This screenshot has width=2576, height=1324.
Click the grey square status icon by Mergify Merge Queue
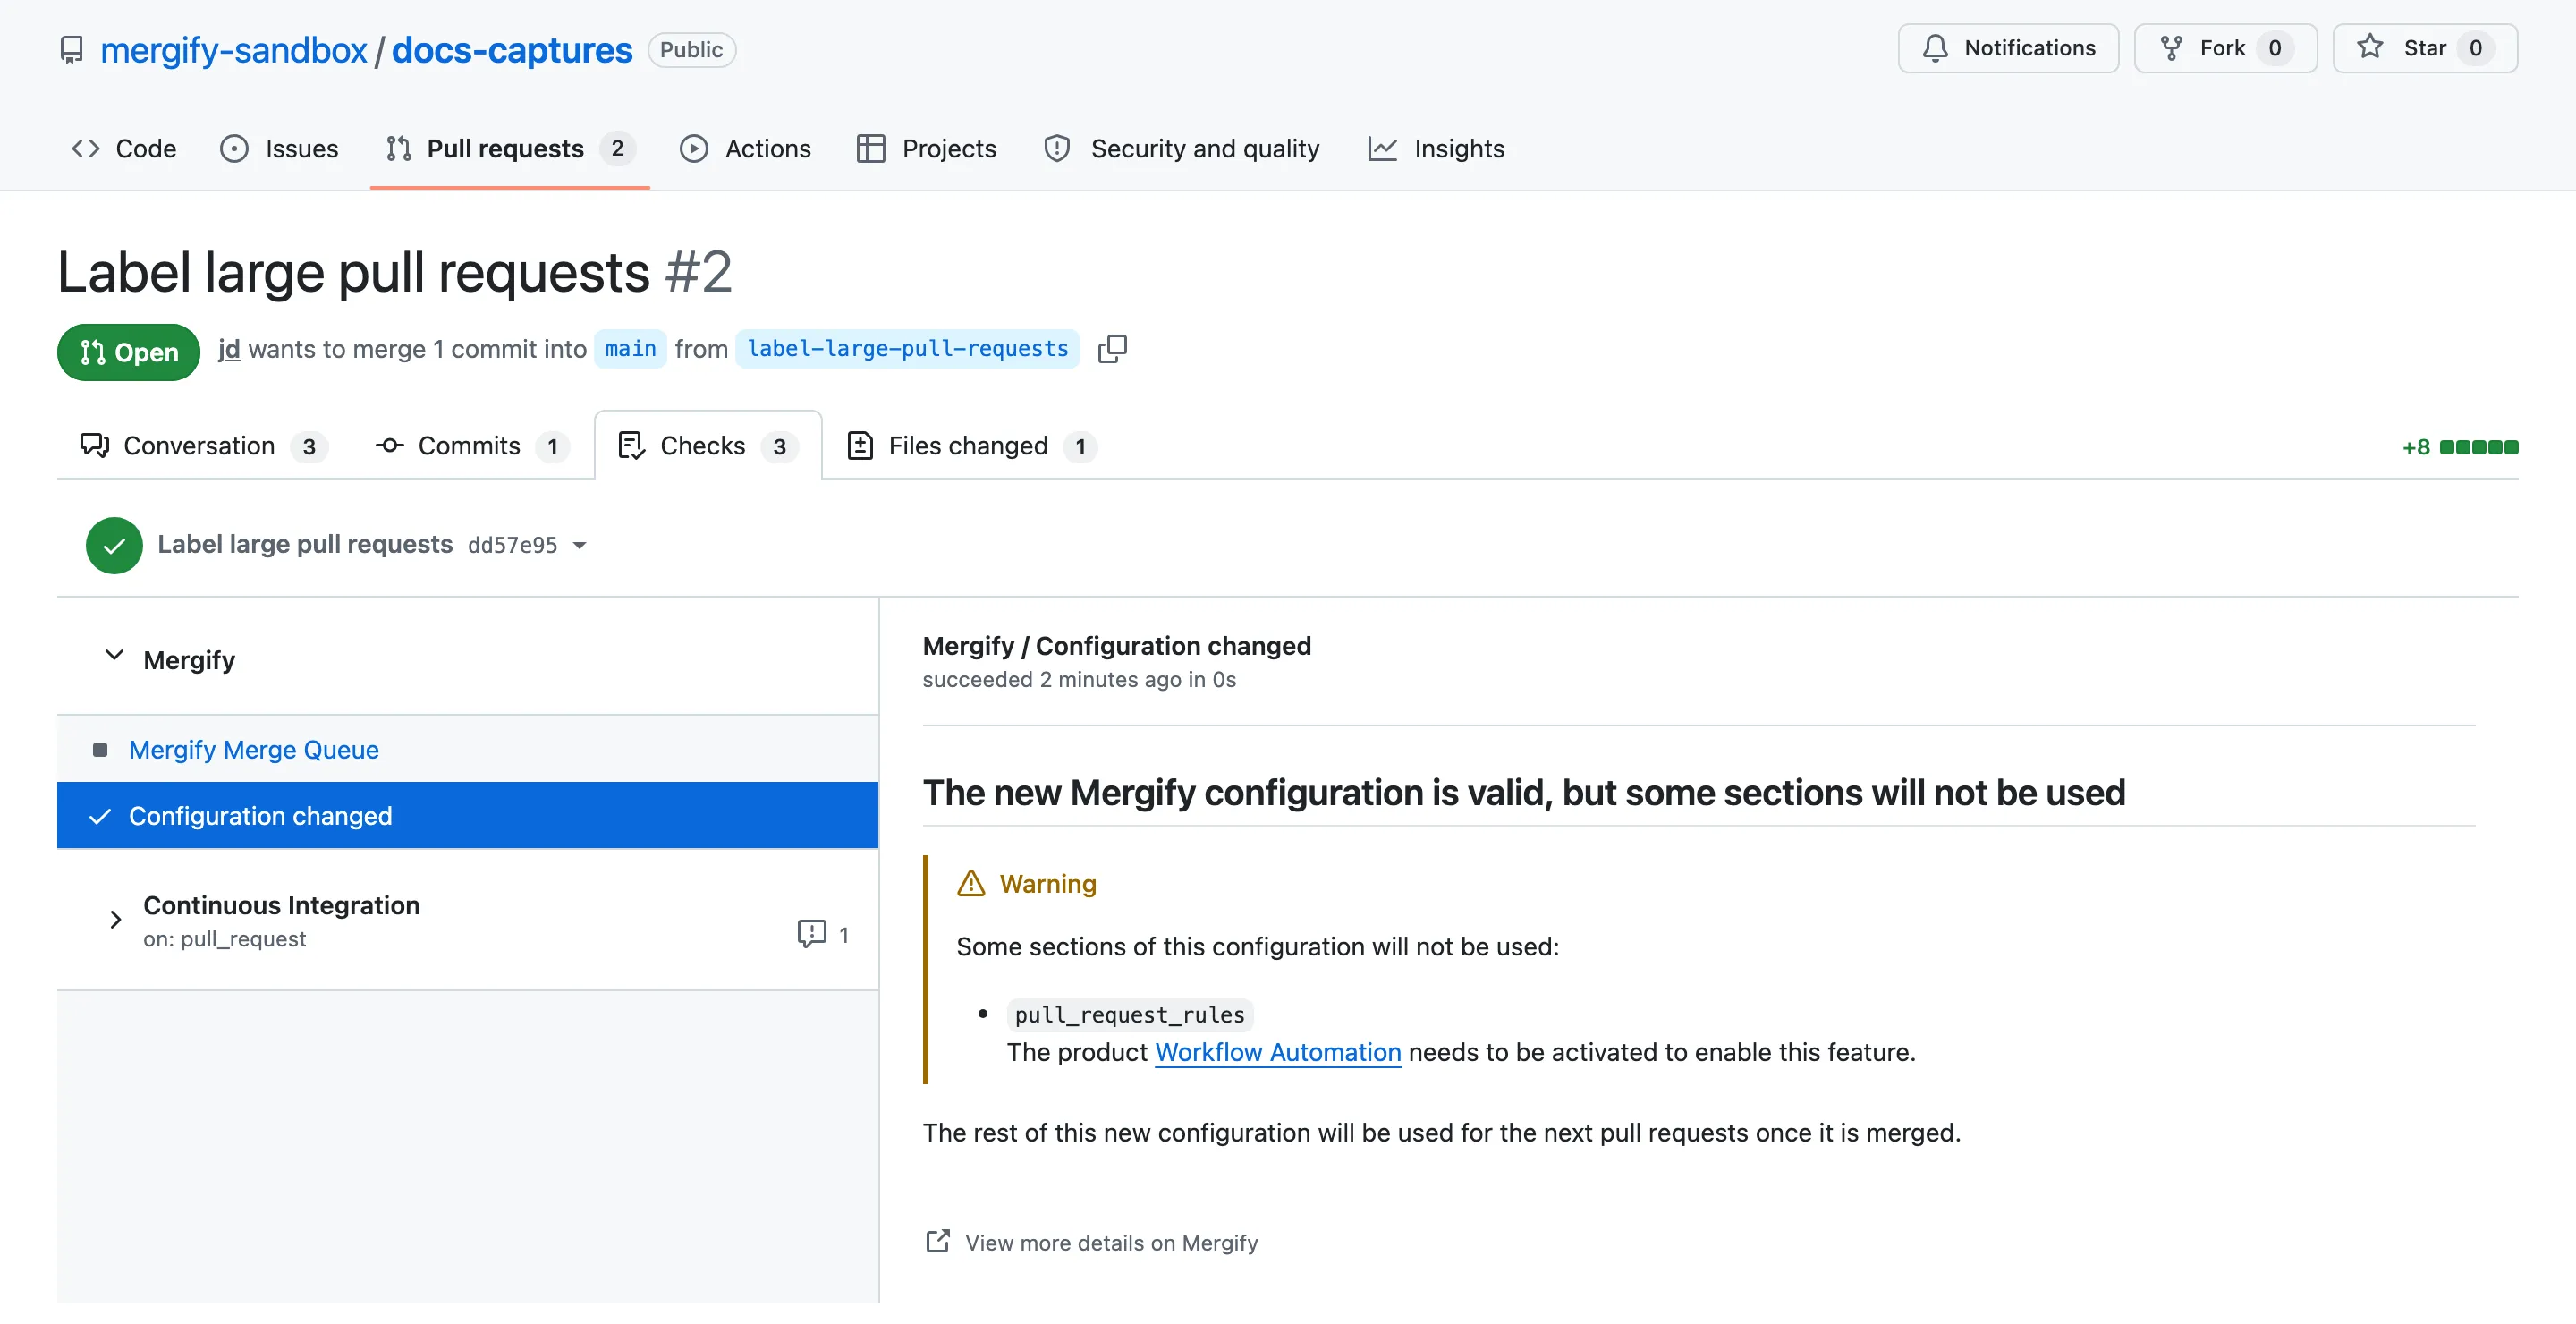100,749
